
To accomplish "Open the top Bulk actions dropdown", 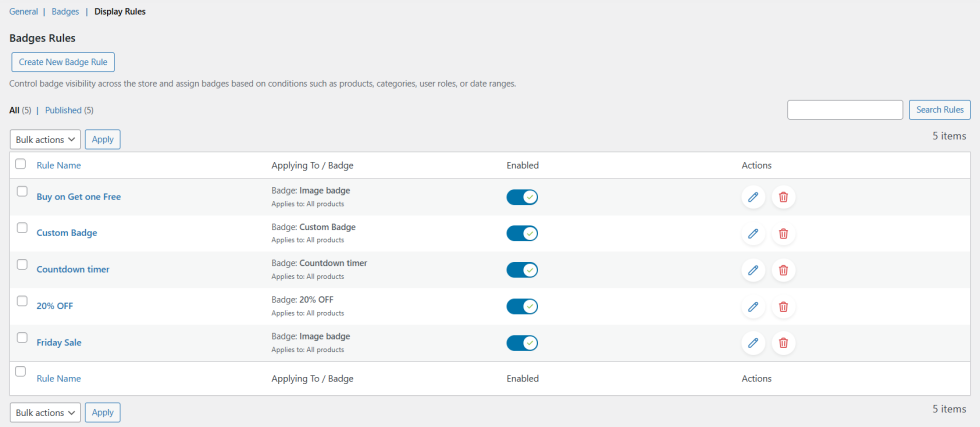I will [x=46, y=139].
